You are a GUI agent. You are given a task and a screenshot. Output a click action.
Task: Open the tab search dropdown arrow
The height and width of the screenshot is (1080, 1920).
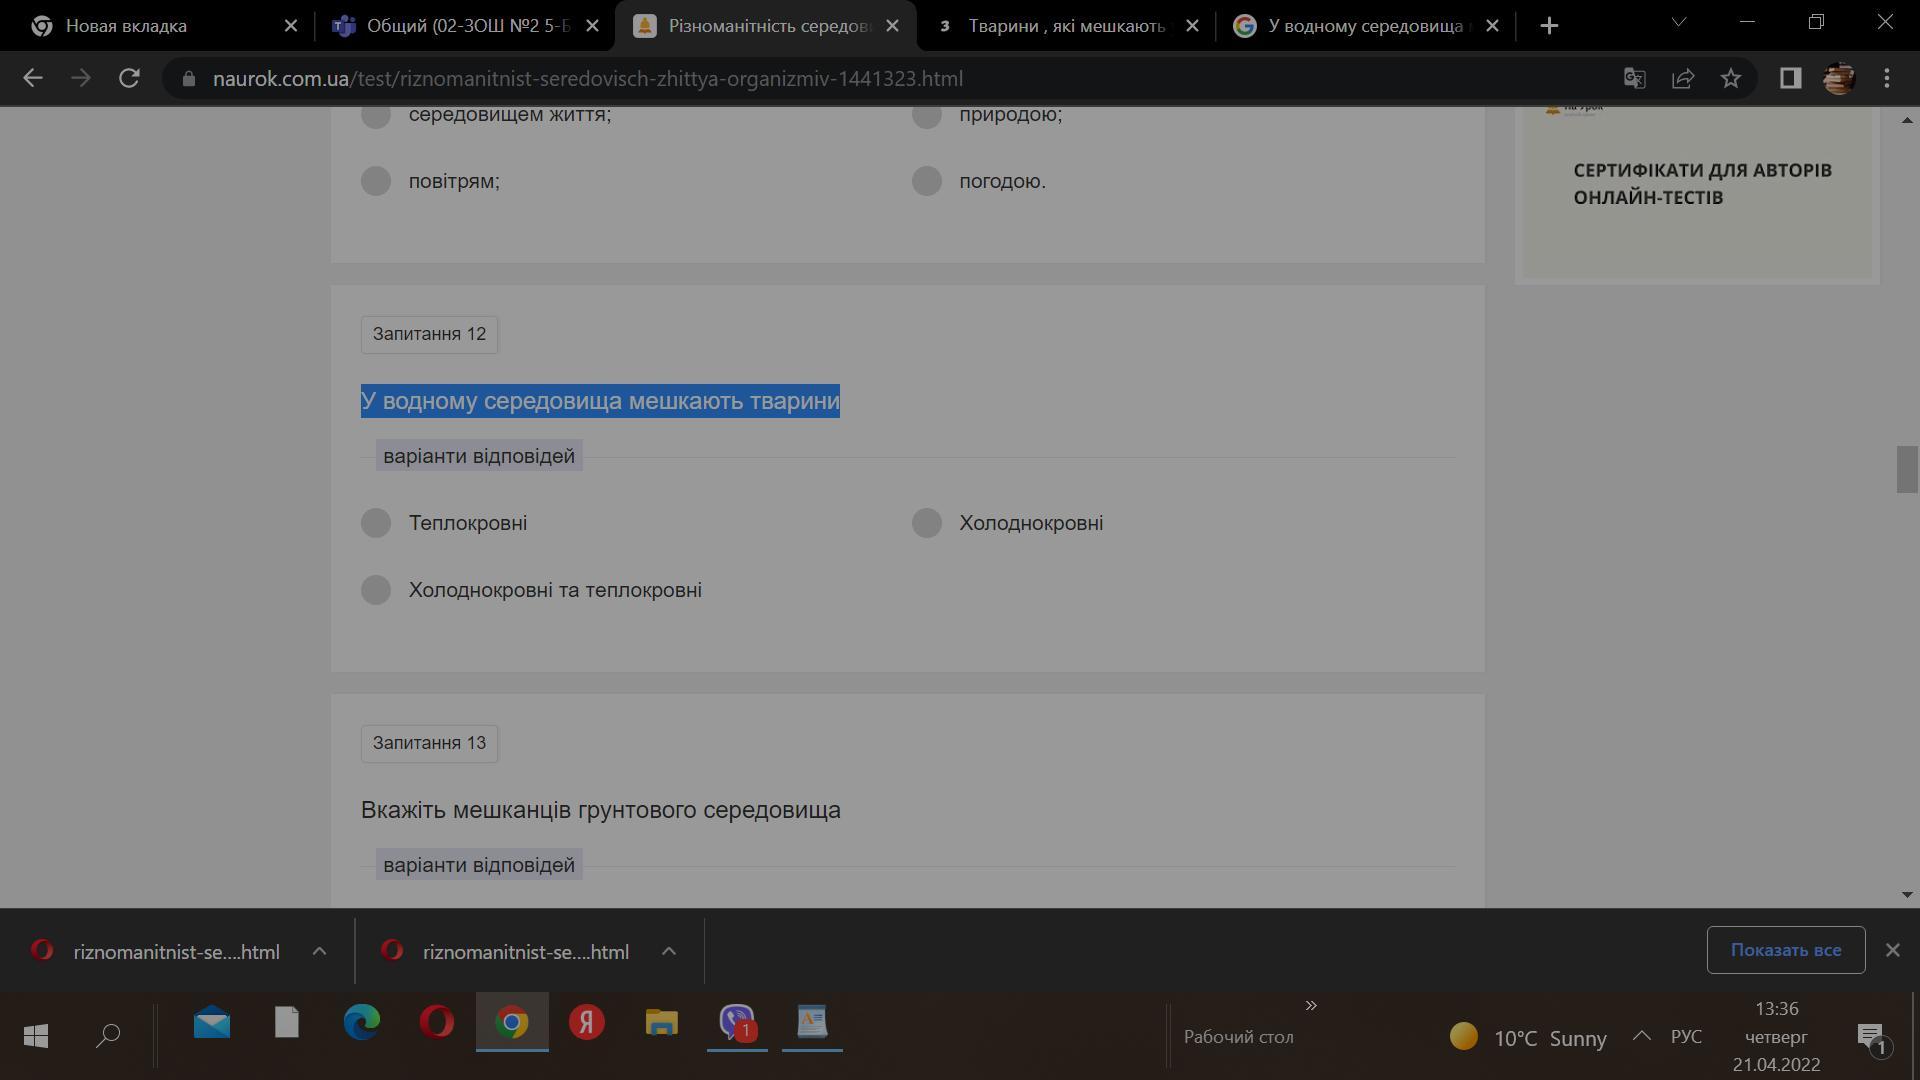[x=1679, y=22]
